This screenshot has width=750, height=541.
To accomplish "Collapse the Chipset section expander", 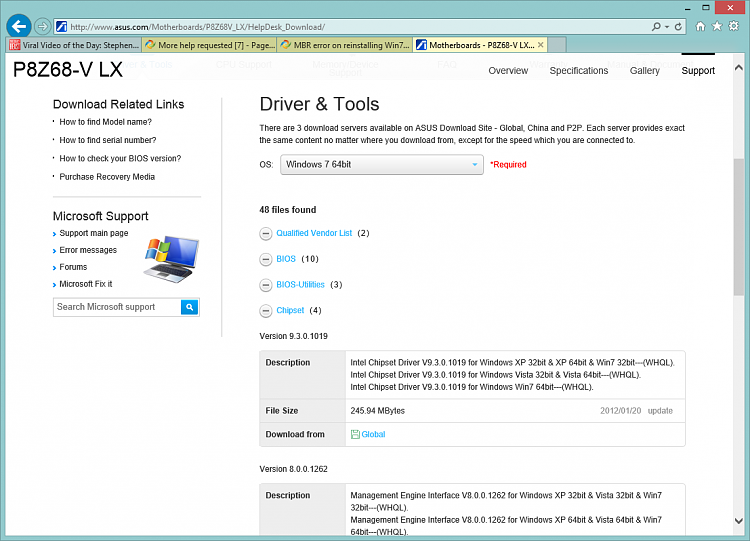I will (x=265, y=311).
